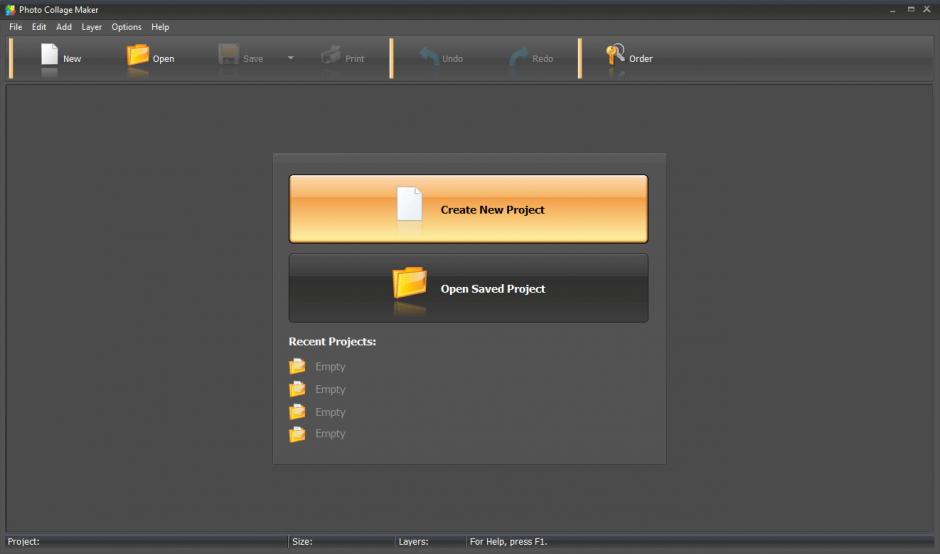Expand the Save dropdown arrow
The width and height of the screenshot is (940, 554).
coord(291,58)
